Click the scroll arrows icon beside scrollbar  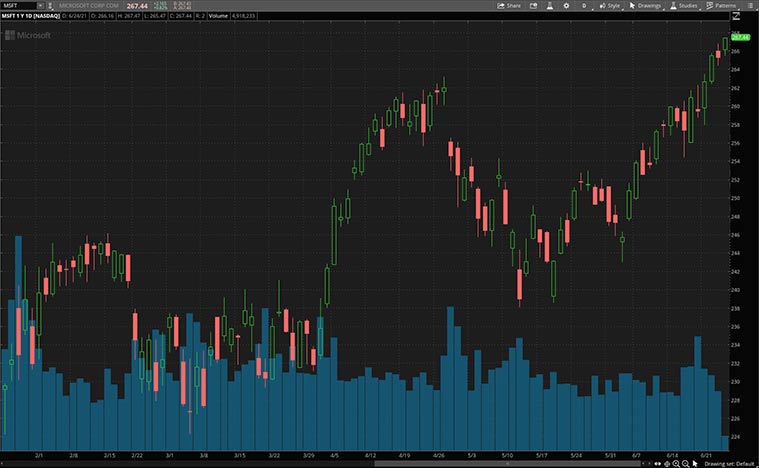tap(657, 464)
